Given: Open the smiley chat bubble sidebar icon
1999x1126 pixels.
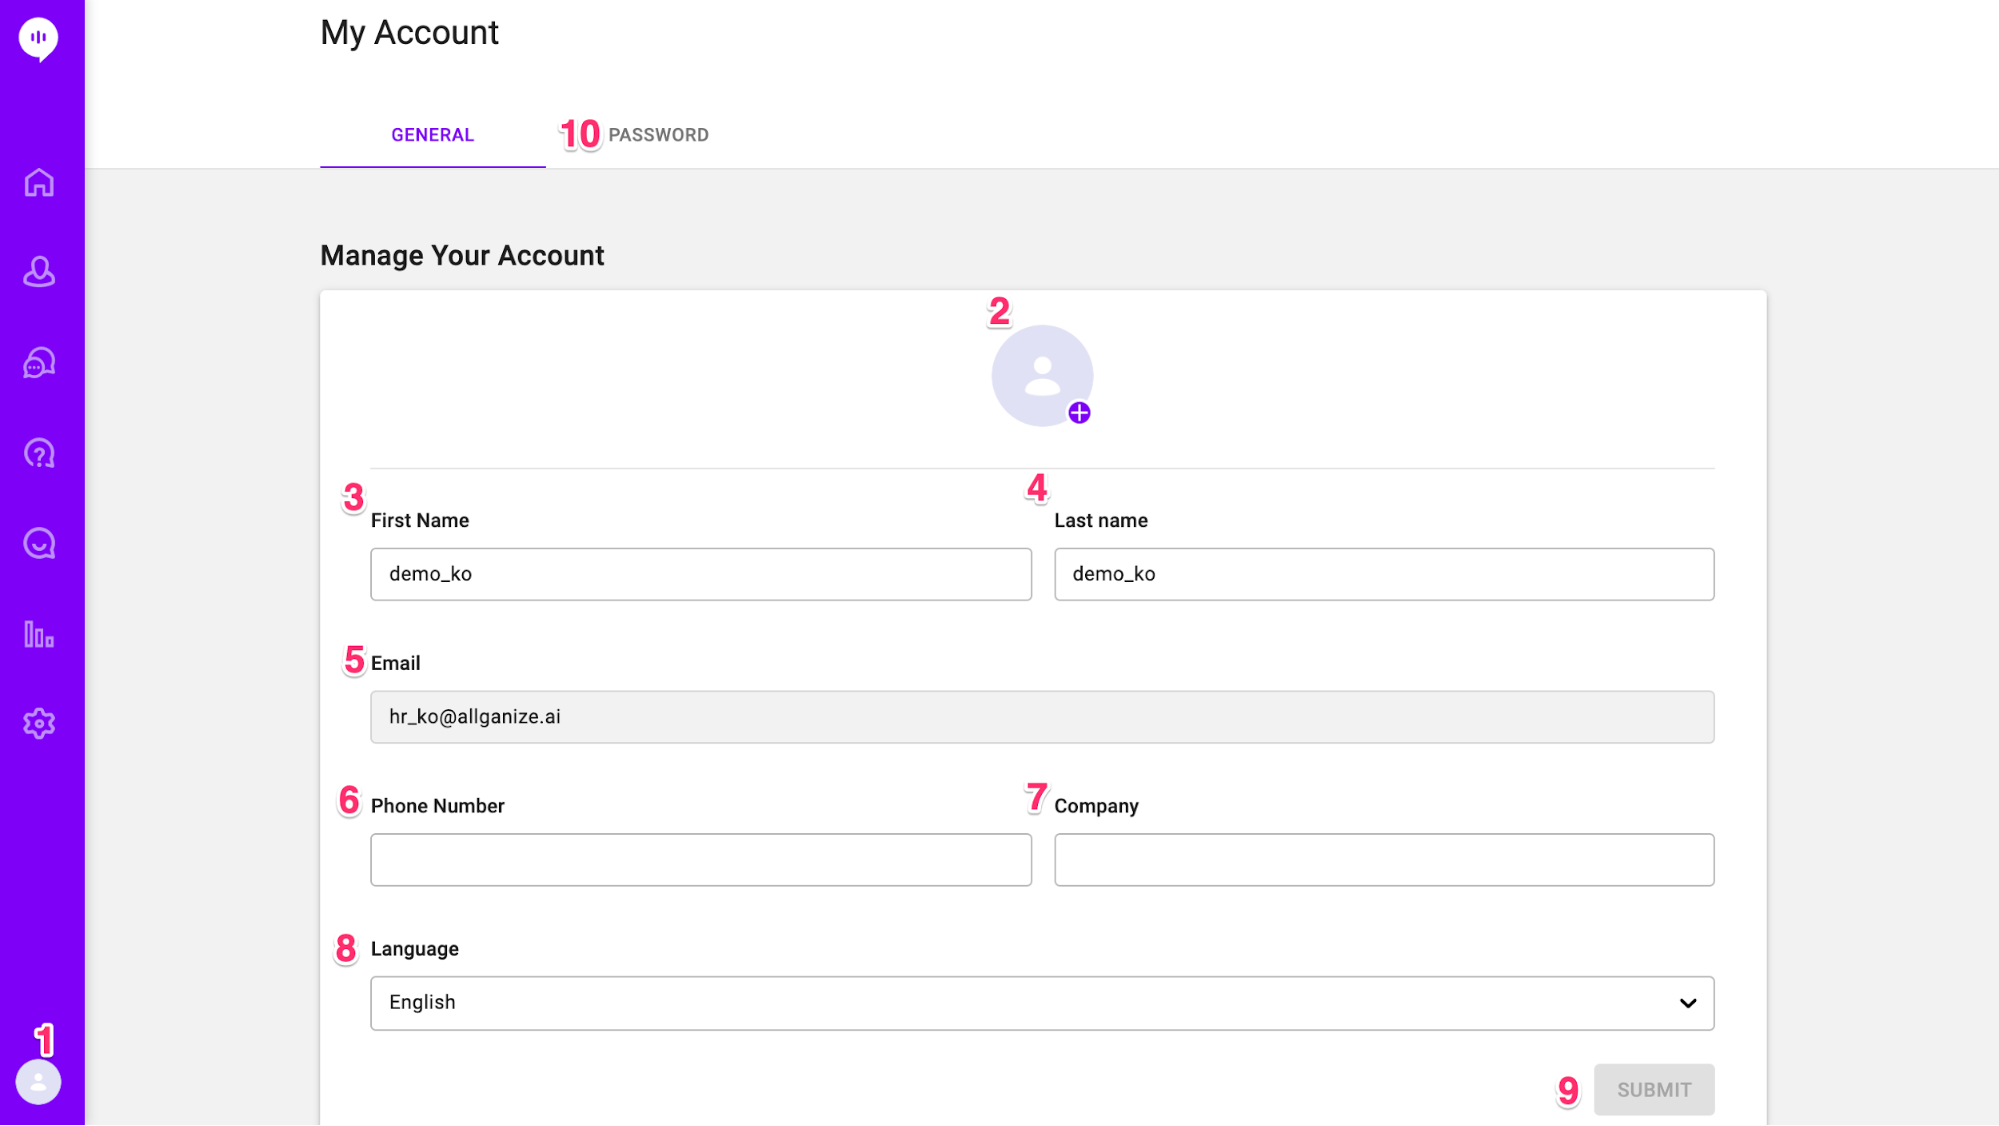Looking at the screenshot, I should pyautogui.click(x=39, y=544).
